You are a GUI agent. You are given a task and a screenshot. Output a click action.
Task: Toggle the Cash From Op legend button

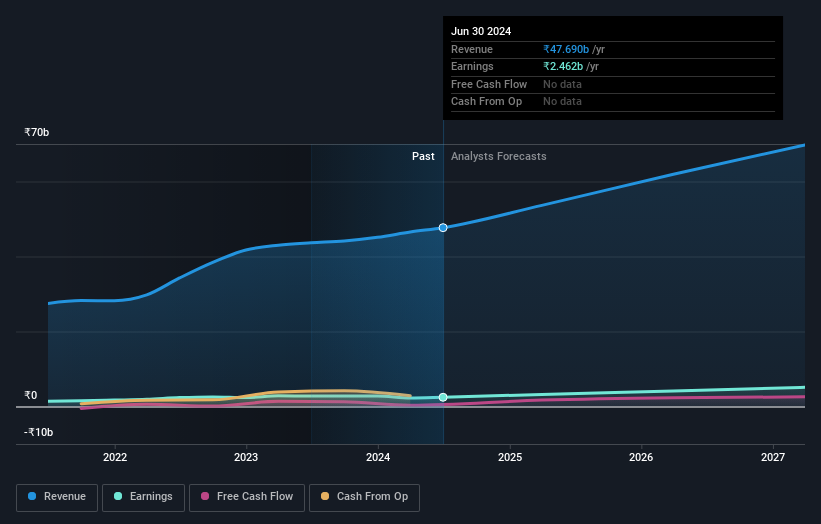coord(364,497)
